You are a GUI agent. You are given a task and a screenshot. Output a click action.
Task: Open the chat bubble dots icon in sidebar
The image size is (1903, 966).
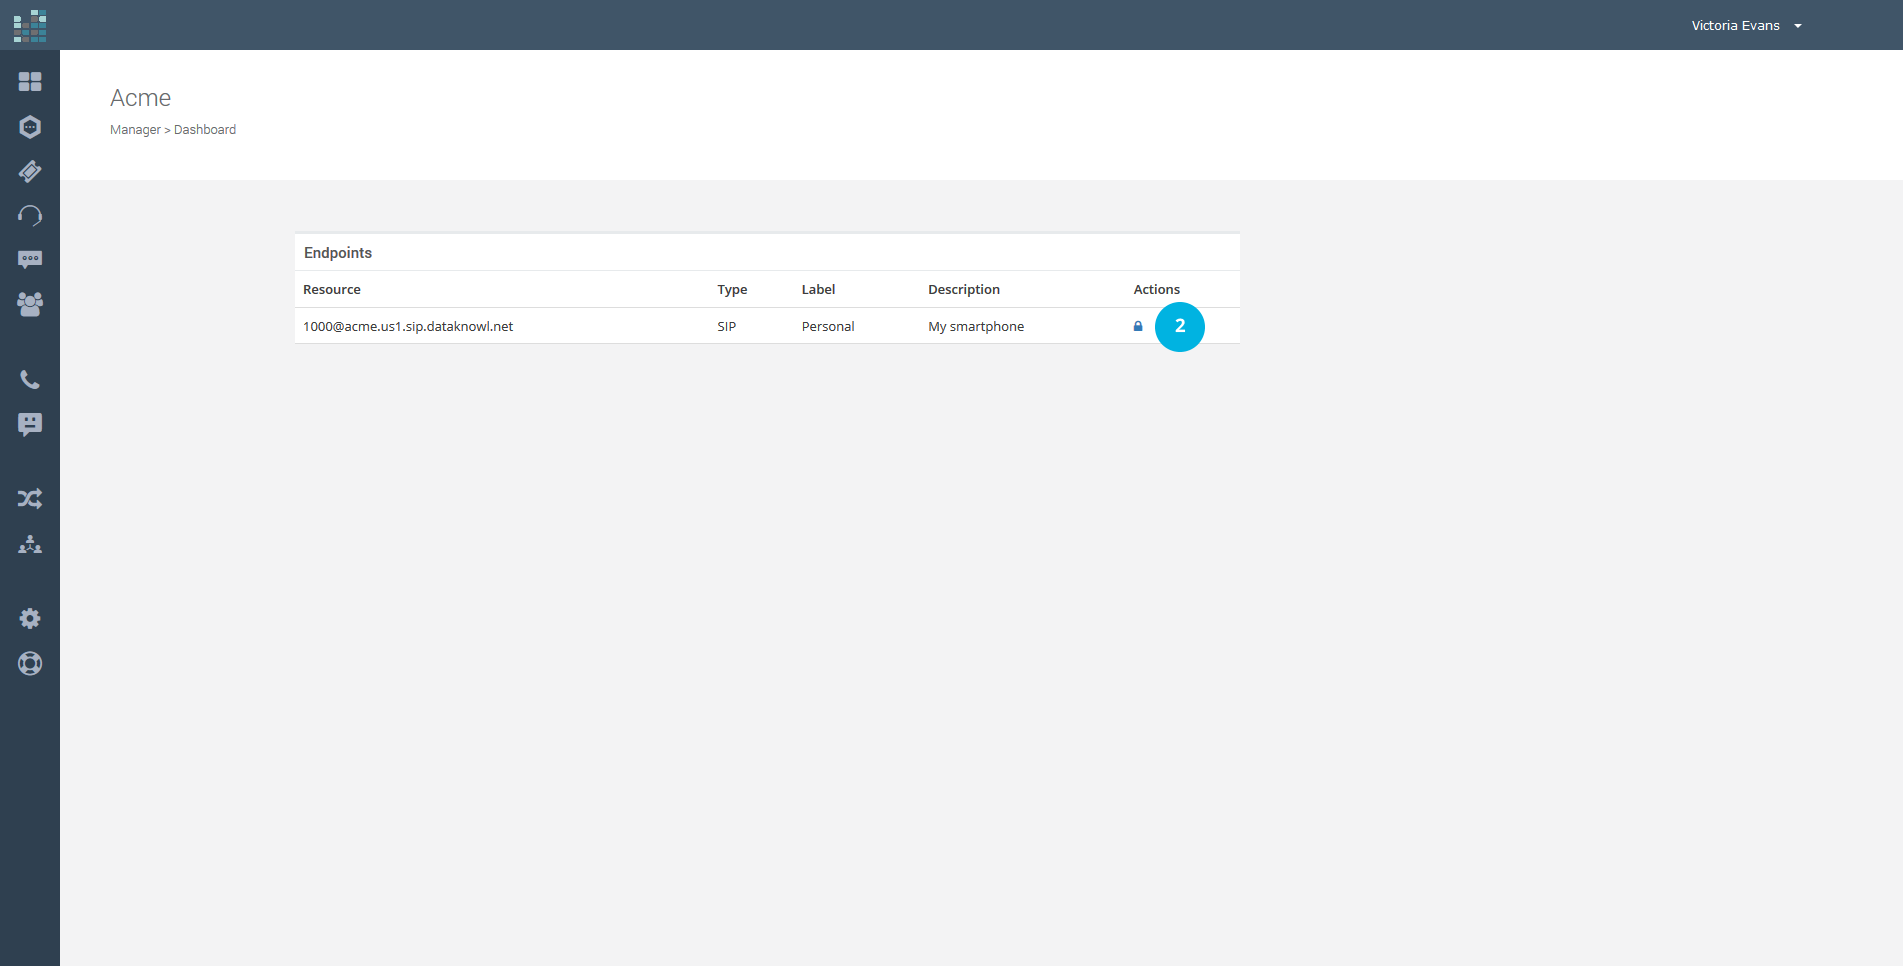coord(30,260)
